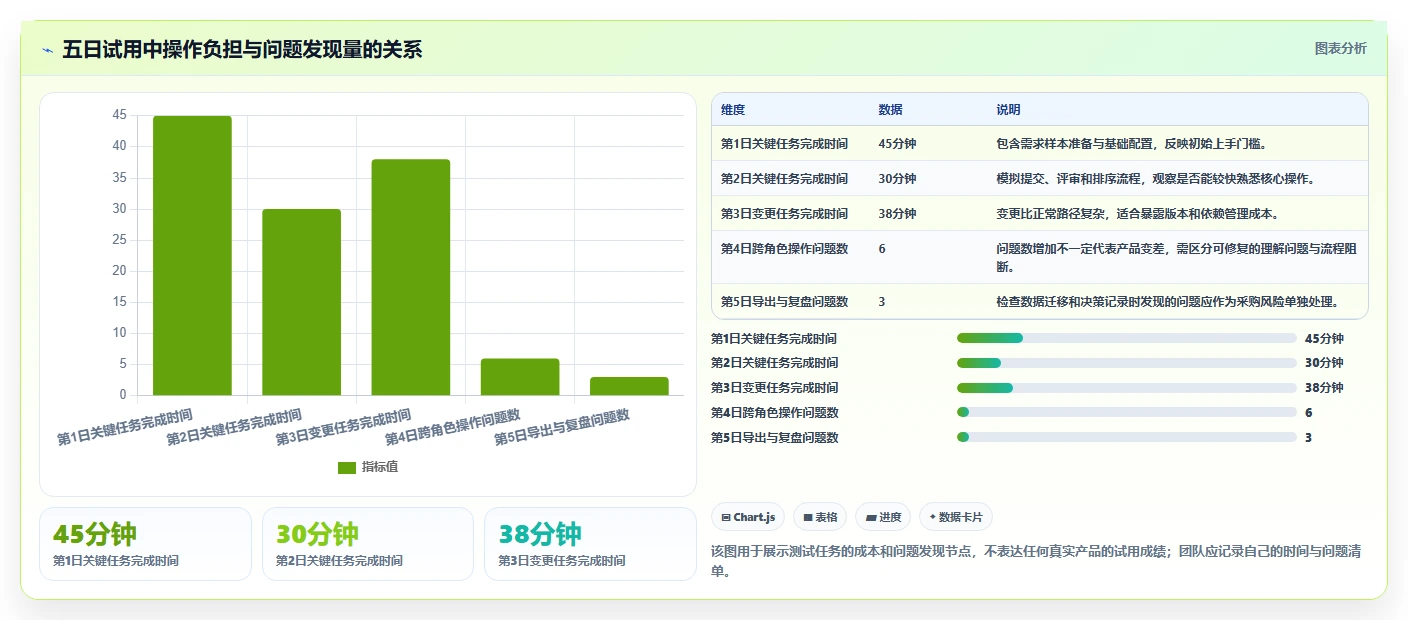Open the 图表分析 label in header
The height and width of the screenshot is (620, 1408).
pyautogui.click(x=1340, y=49)
